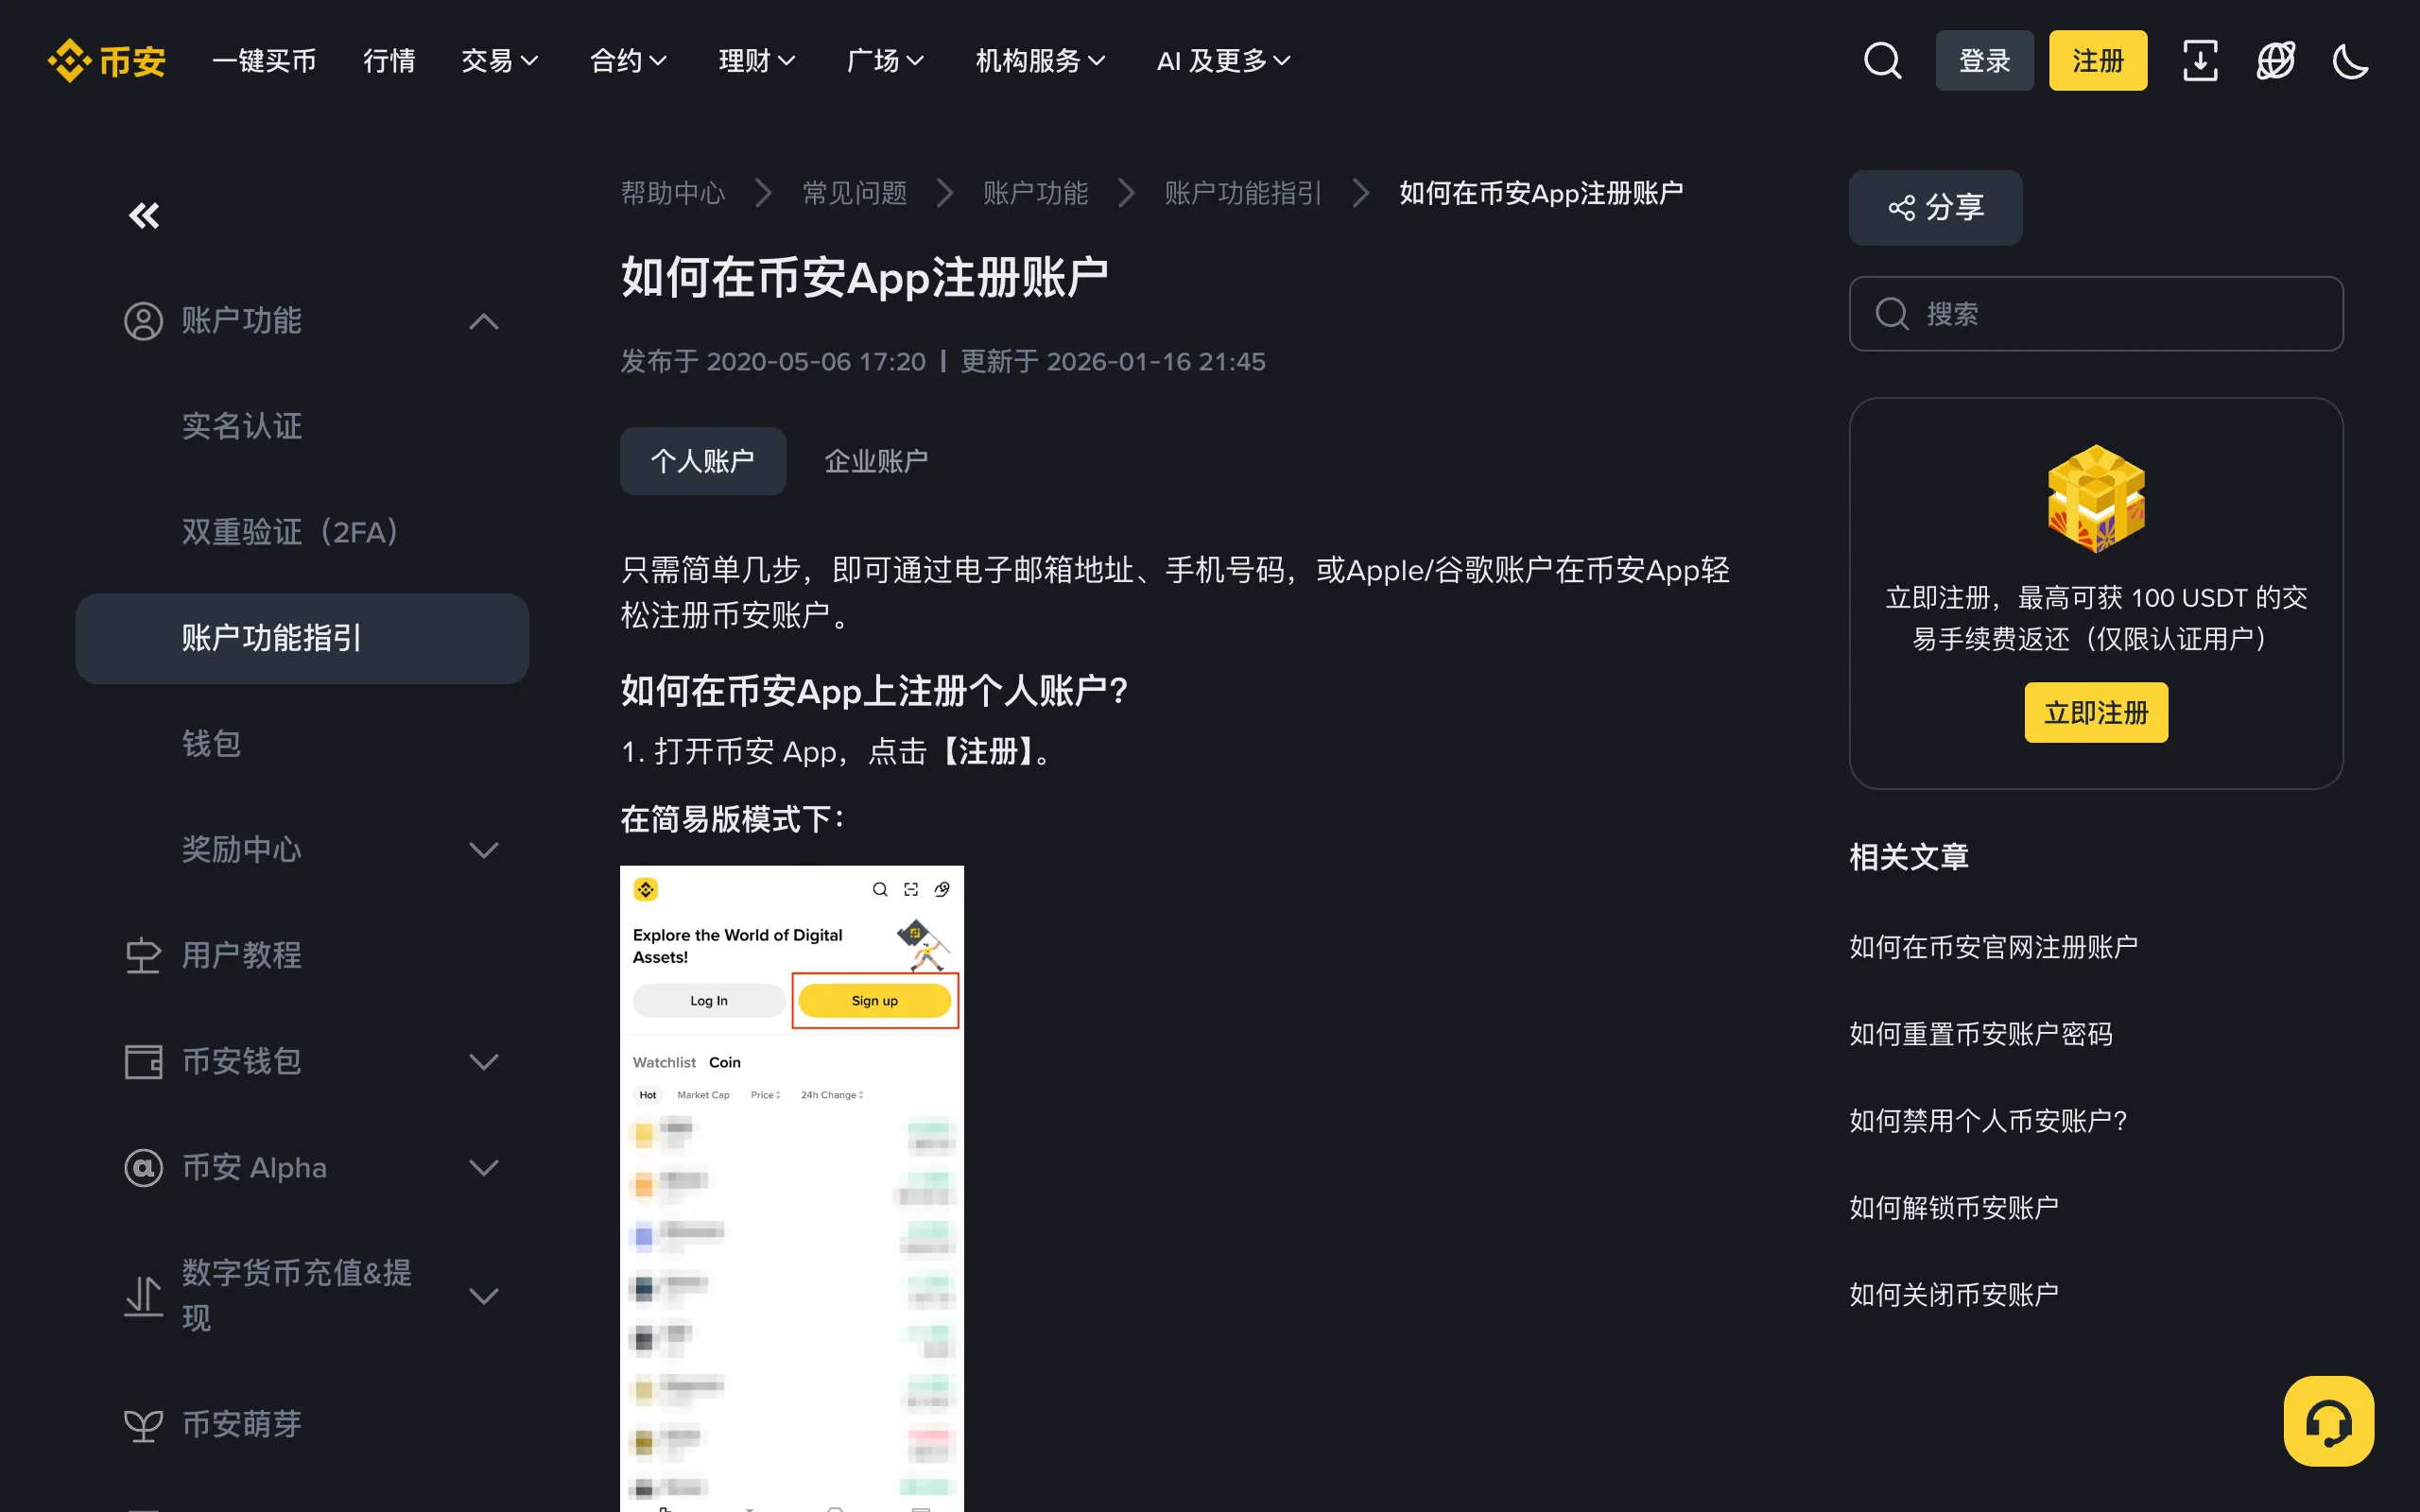
Task: Click the 币安萌芽 sprout icon
Action: pyautogui.click(x=143, y=1424)
